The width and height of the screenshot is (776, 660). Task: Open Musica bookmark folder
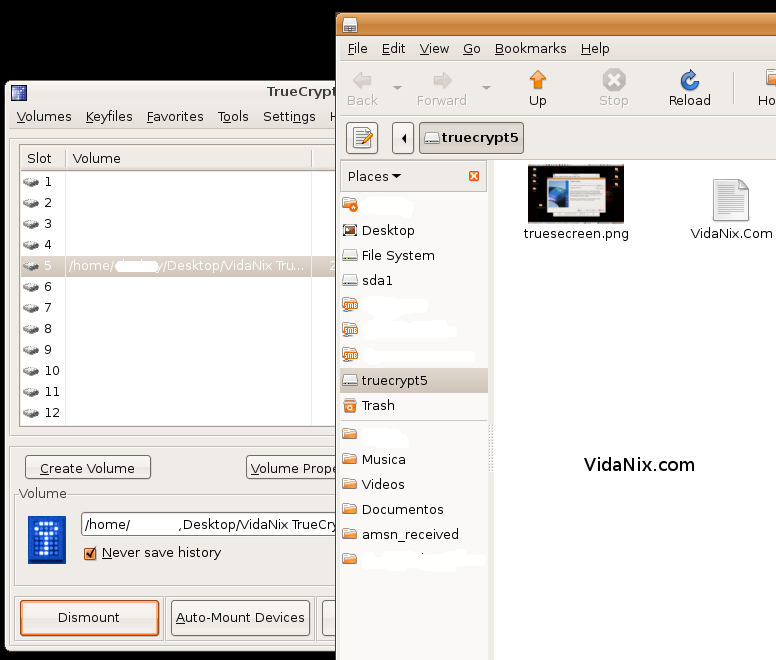[x=414, y=460]
